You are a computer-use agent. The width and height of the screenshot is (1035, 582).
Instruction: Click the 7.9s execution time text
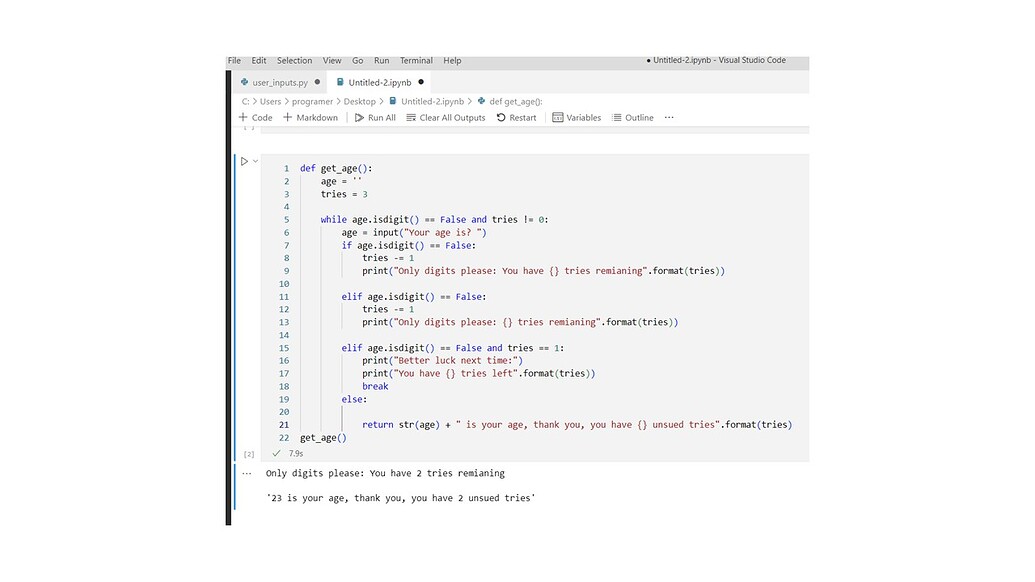(x=296, y=453)
